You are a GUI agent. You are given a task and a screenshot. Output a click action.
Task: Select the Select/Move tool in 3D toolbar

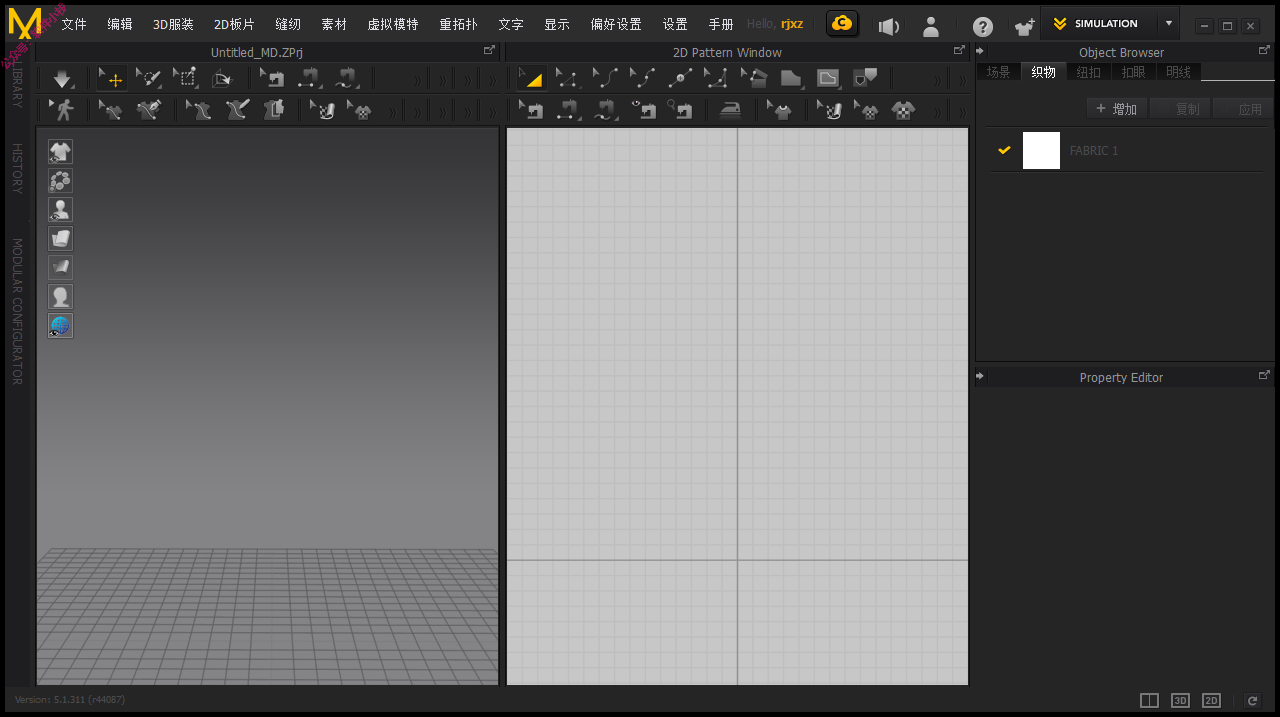coord(111,79)
